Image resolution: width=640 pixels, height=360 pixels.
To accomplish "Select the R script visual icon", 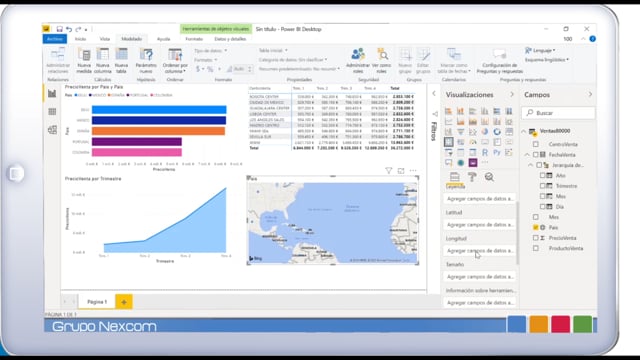I will [485, 152].
